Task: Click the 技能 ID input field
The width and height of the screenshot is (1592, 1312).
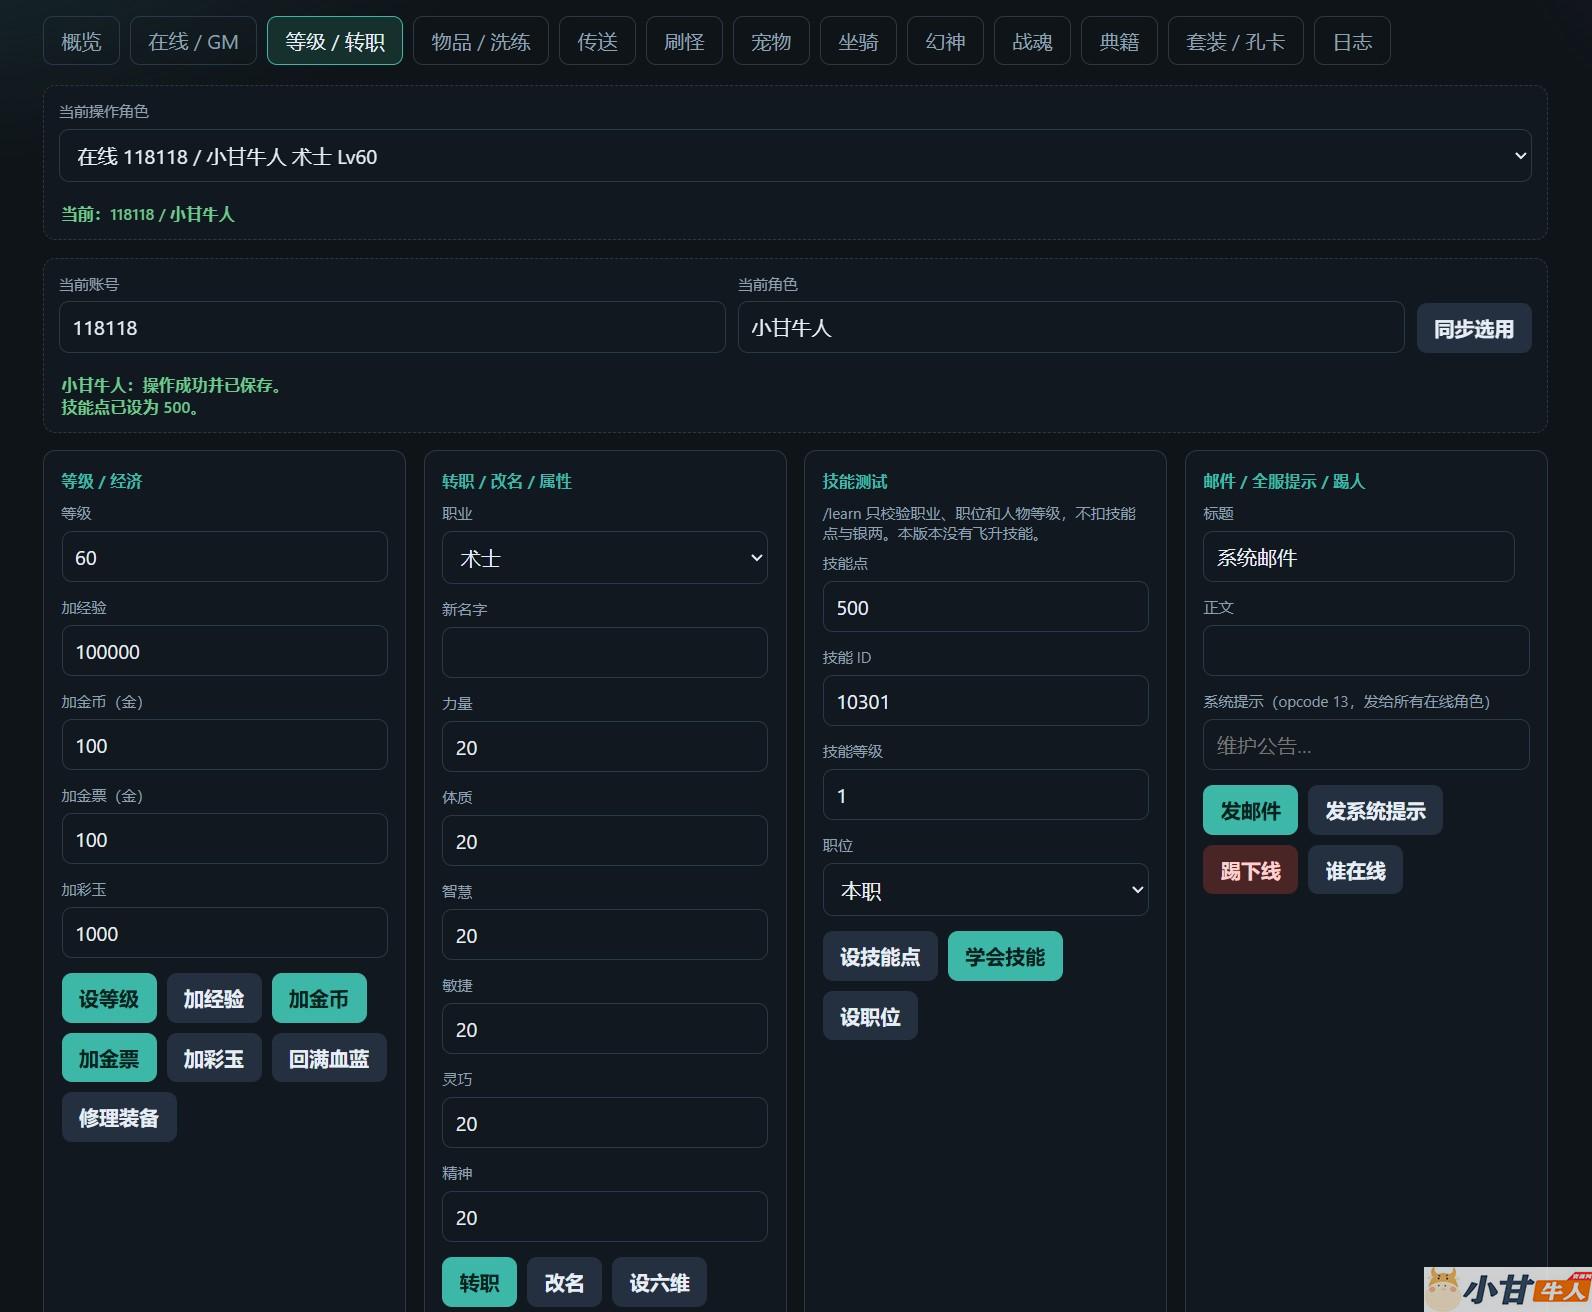Action: pyautogui.click(x=985, y=701)
